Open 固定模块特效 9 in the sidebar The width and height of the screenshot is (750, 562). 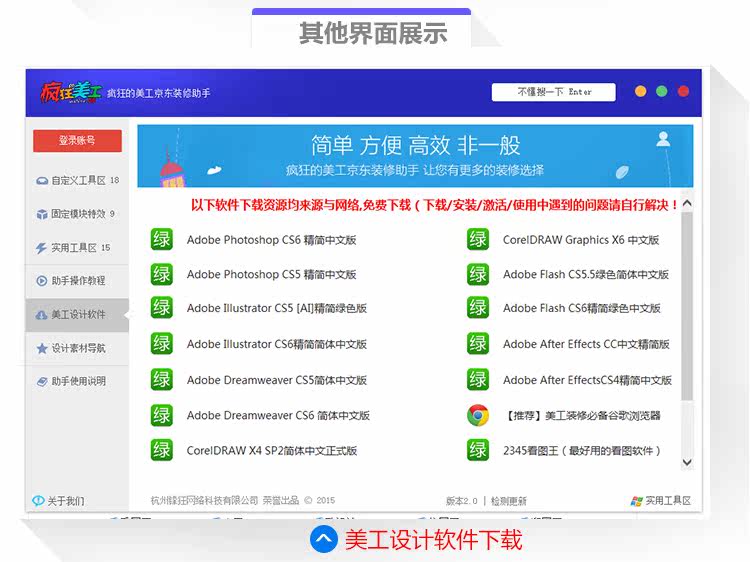(77, 214)
